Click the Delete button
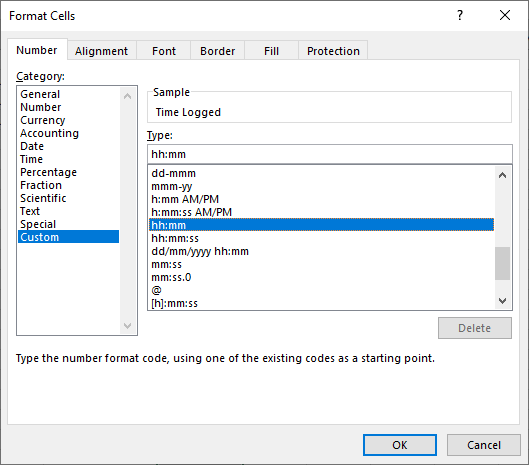Screen dimensions: 529x465 tap(475, 328)
